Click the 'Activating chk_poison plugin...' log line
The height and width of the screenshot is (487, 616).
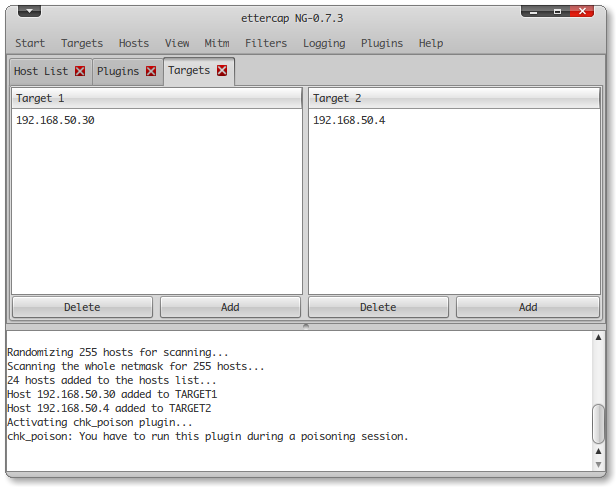[x=100, y=423]
